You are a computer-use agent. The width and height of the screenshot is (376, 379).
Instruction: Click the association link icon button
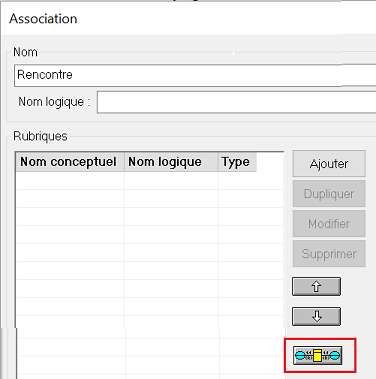point(318,355)
